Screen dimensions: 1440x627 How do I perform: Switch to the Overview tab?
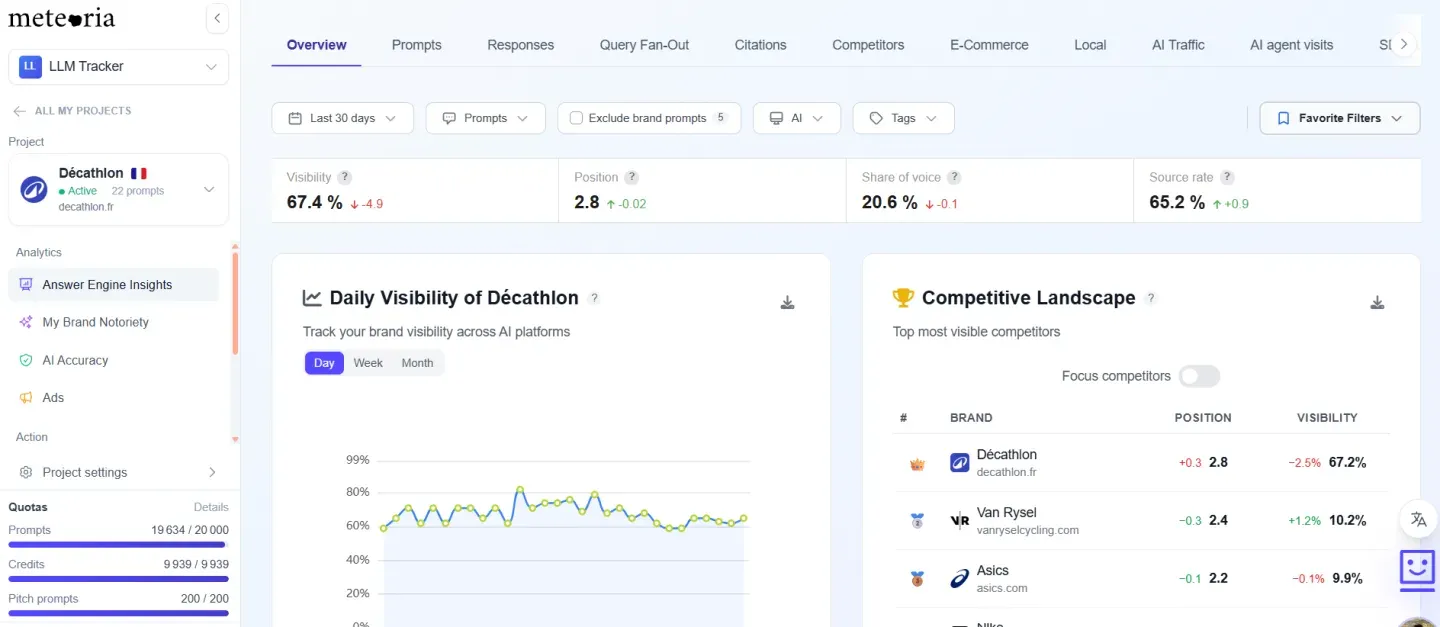tap(317, 45)
